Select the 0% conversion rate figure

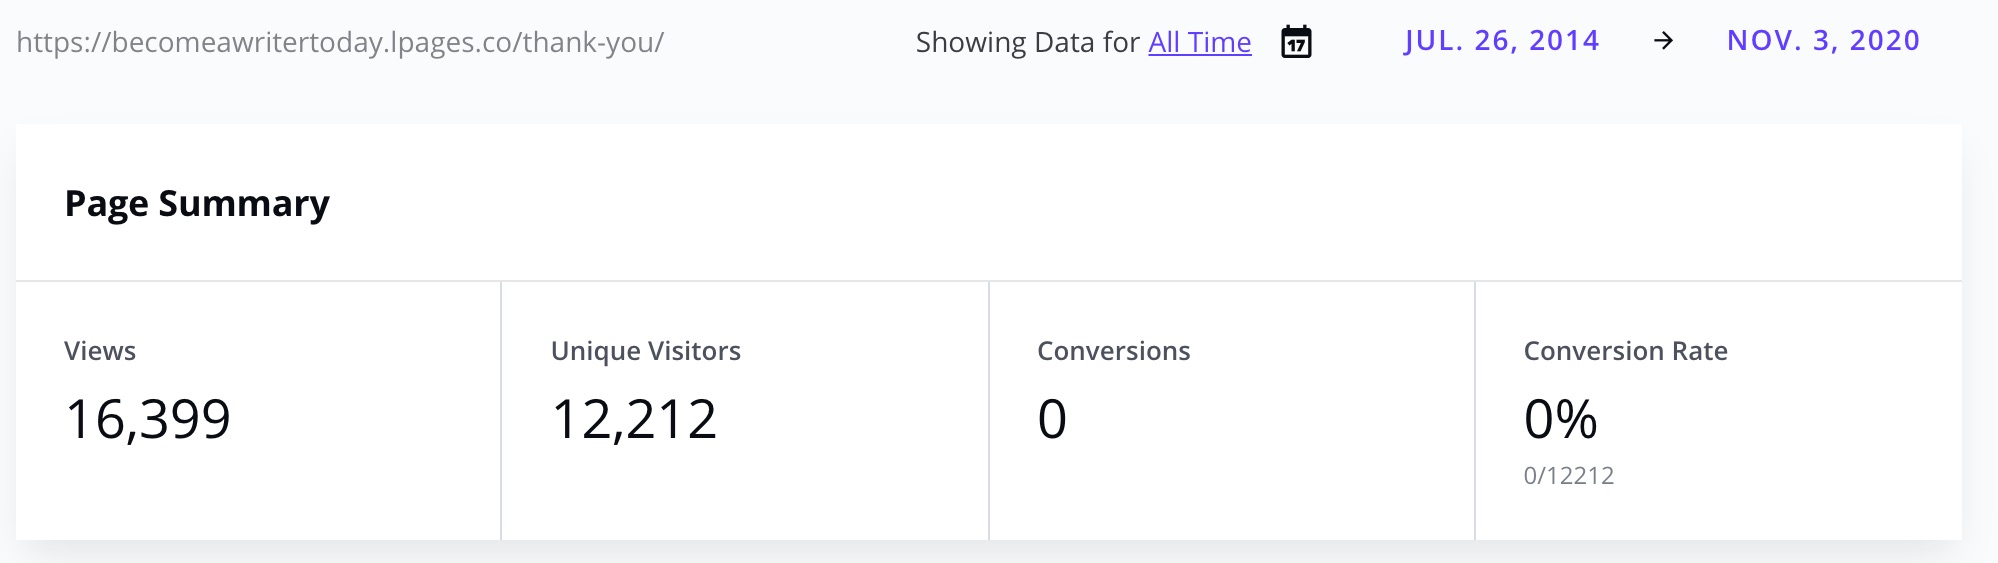1560,418
